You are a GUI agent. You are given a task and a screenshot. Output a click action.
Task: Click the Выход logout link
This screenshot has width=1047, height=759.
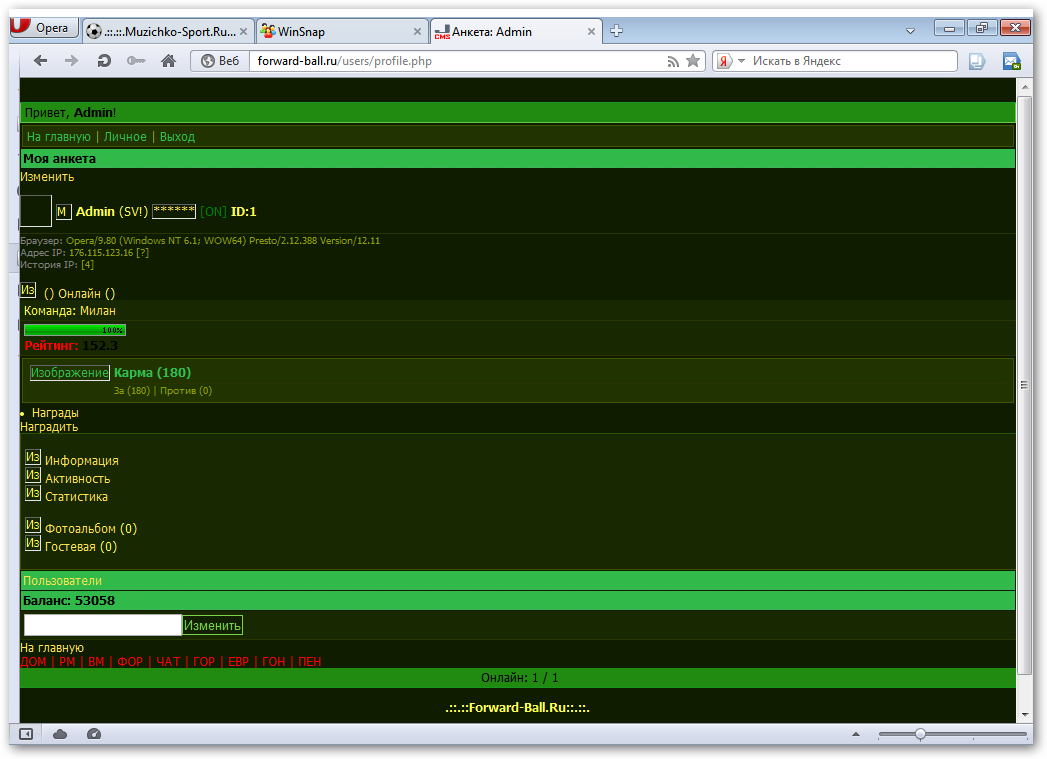[x=177, y=137]
